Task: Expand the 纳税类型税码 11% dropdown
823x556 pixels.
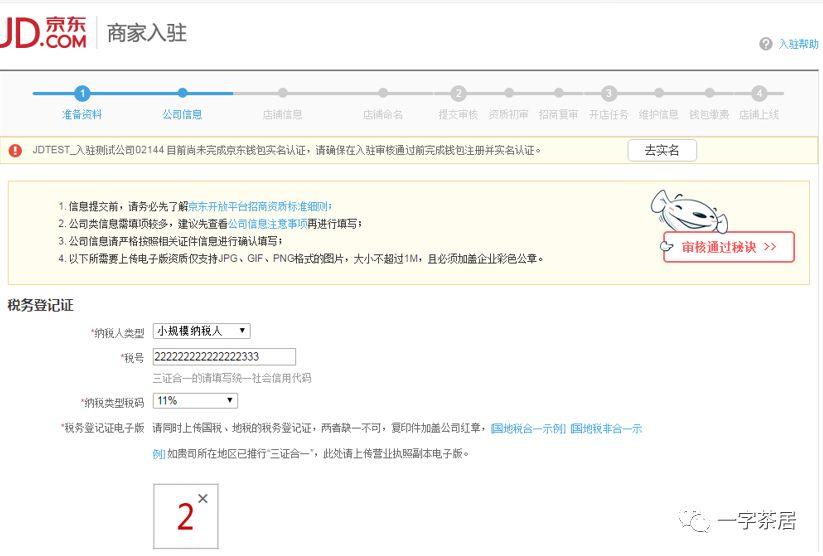Action: pos(195,401)
